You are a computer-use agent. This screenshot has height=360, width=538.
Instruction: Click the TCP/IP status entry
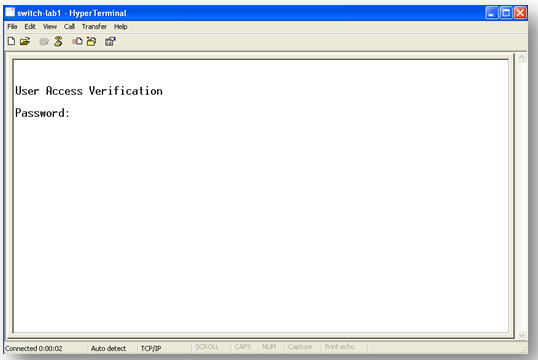151,348
